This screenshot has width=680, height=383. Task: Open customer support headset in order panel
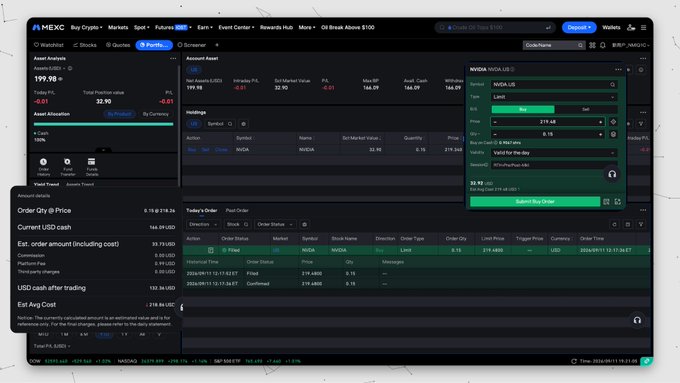[612, 174]
